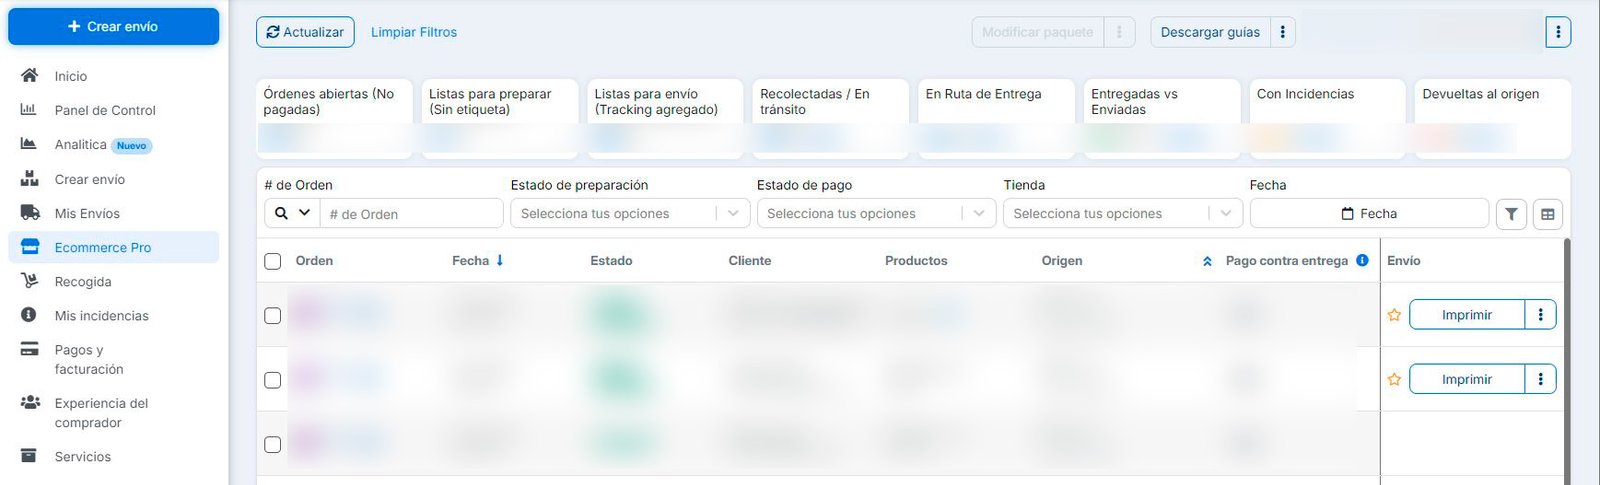Open Descargar guías three-dot options
Image resolution: width=1600 pixels, height=485 pixels.
click(x=1283, y=32)
